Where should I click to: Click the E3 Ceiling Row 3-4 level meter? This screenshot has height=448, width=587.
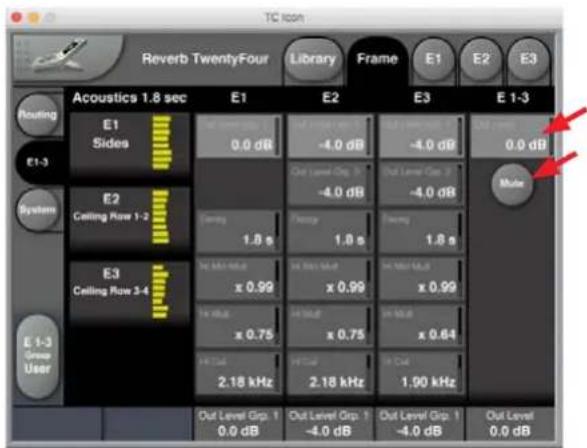click(161, 292)
